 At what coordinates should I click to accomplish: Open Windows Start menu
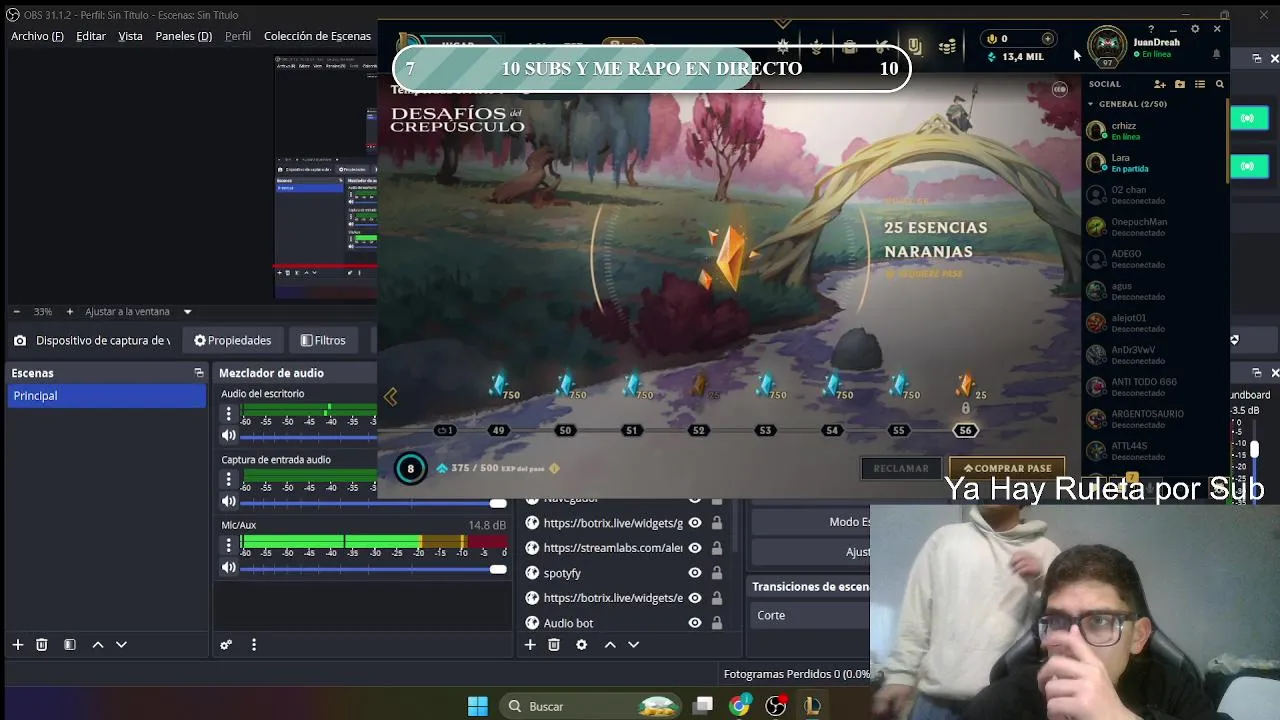[478, 706]
